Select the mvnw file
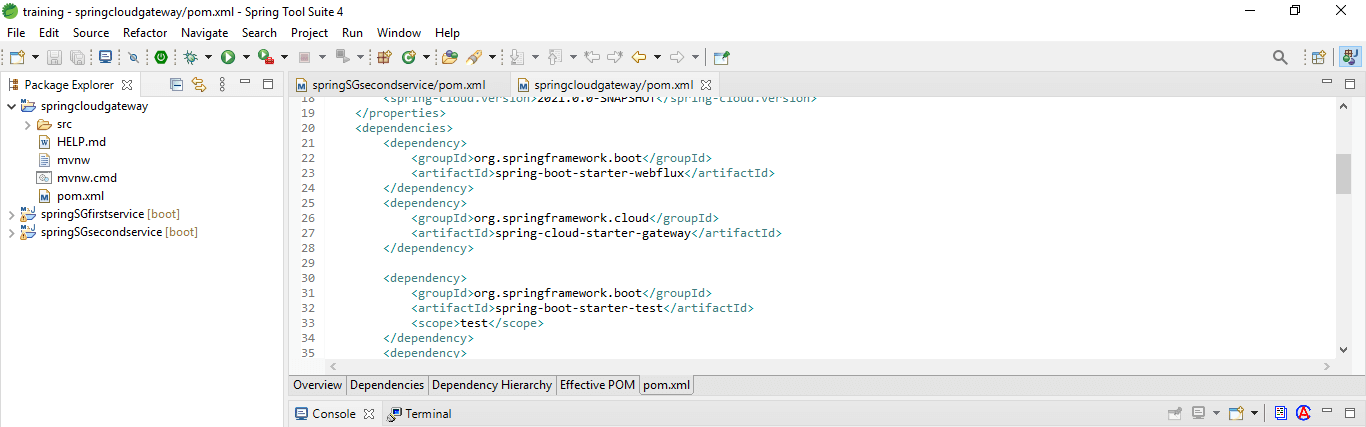The image size is (1366, 427). [x=73, y=160]
